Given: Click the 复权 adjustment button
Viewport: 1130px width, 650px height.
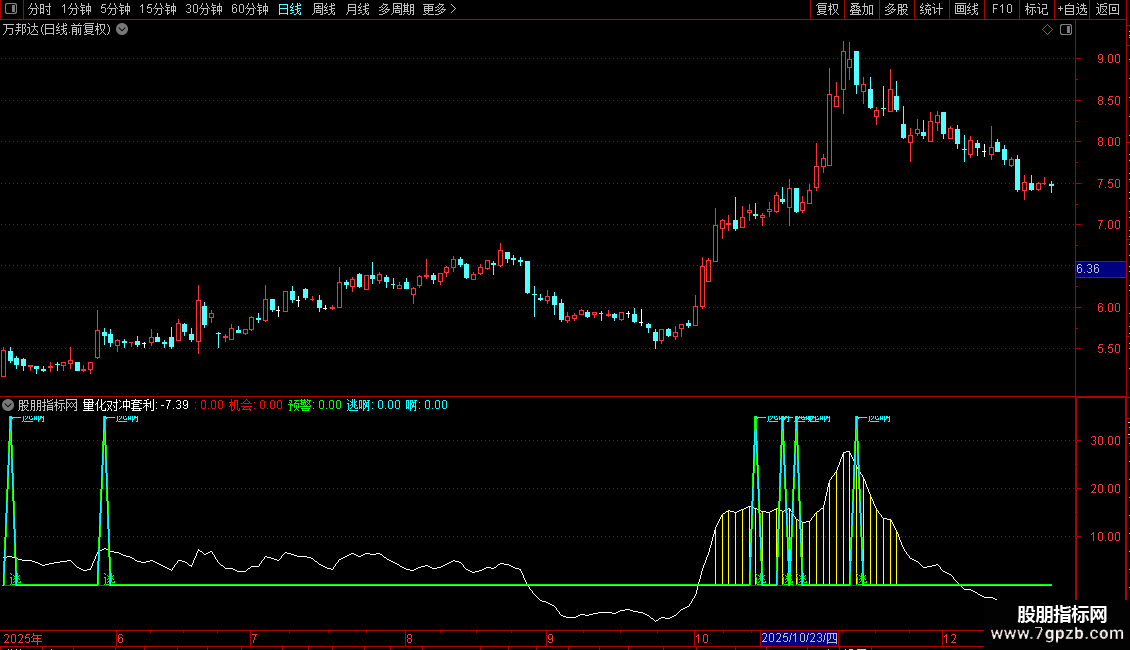Looking at the screenshot, I should coord(827,9).
